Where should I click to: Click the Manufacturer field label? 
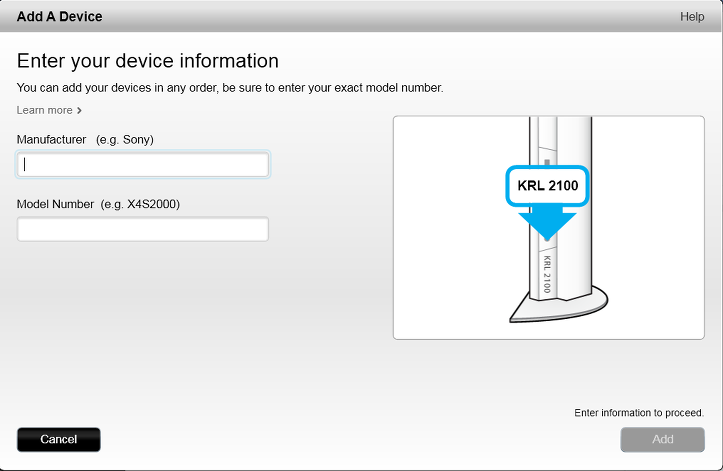click(x=52, y=139)
